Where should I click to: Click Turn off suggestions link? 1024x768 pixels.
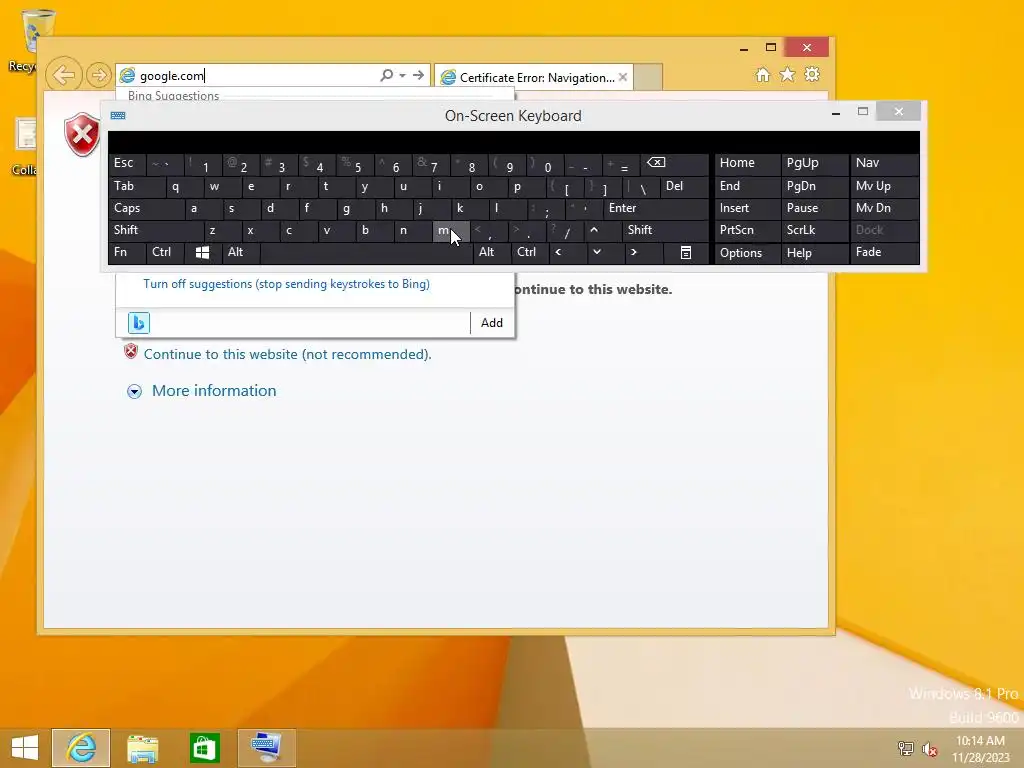[286, 284]
